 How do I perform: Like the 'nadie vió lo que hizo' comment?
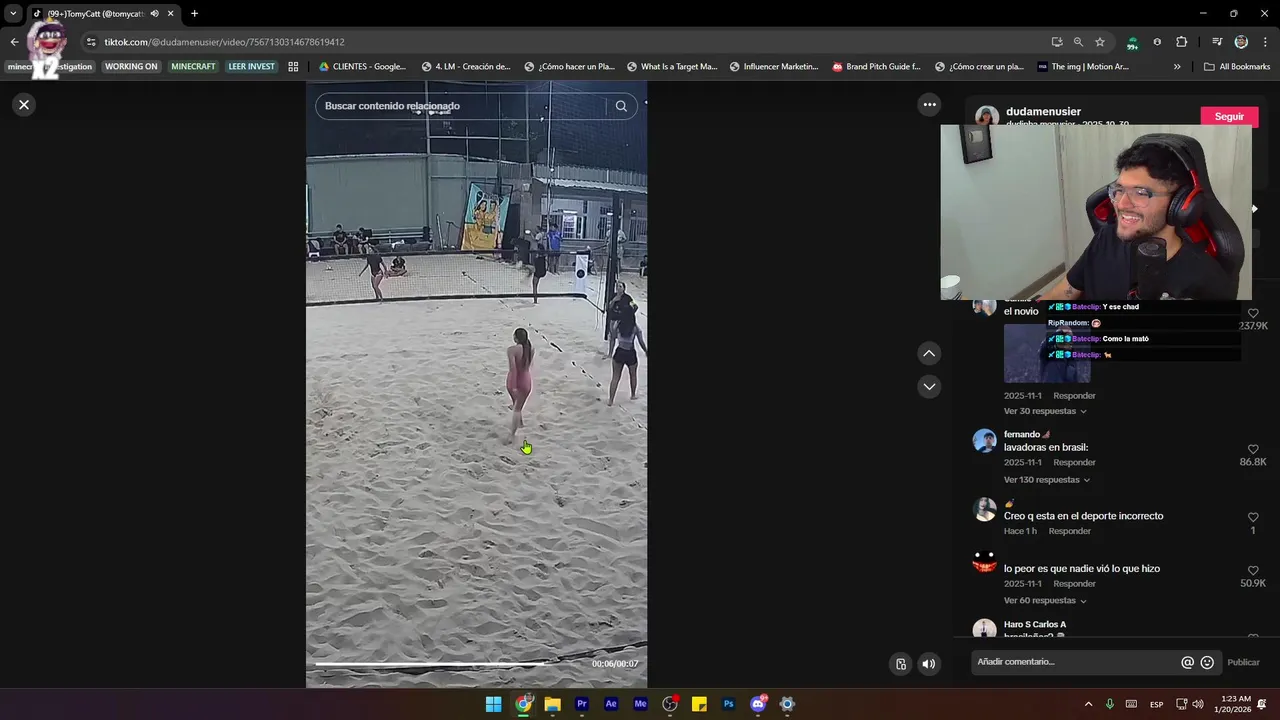point(1253,570)
